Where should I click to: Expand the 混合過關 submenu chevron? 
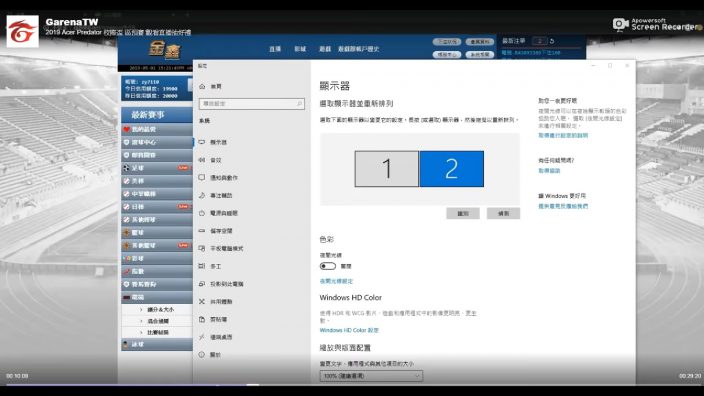pos(141,321)
